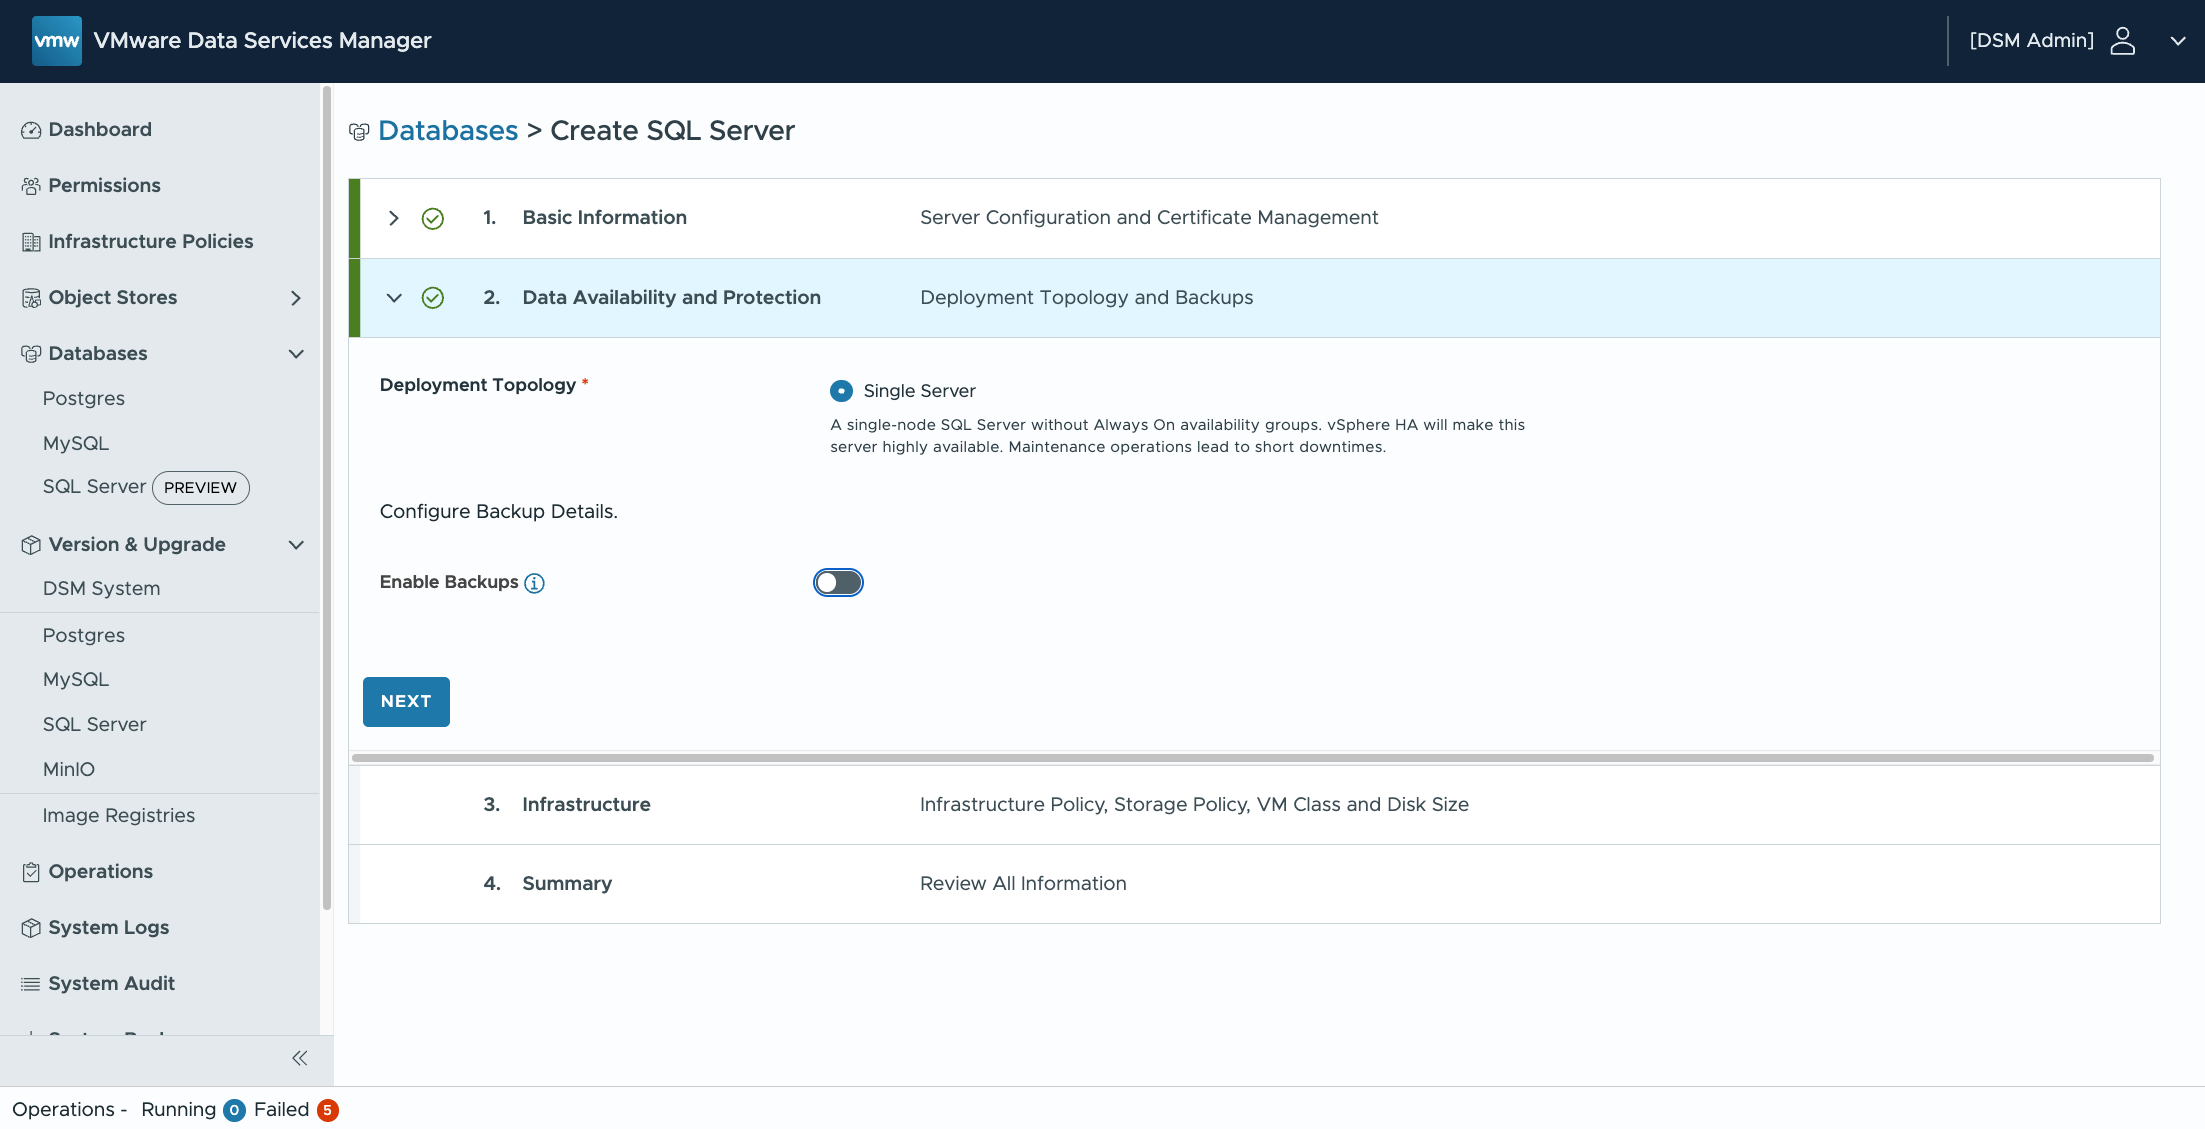
Task: Click the user profile icon
Action: click(2122, 41)
